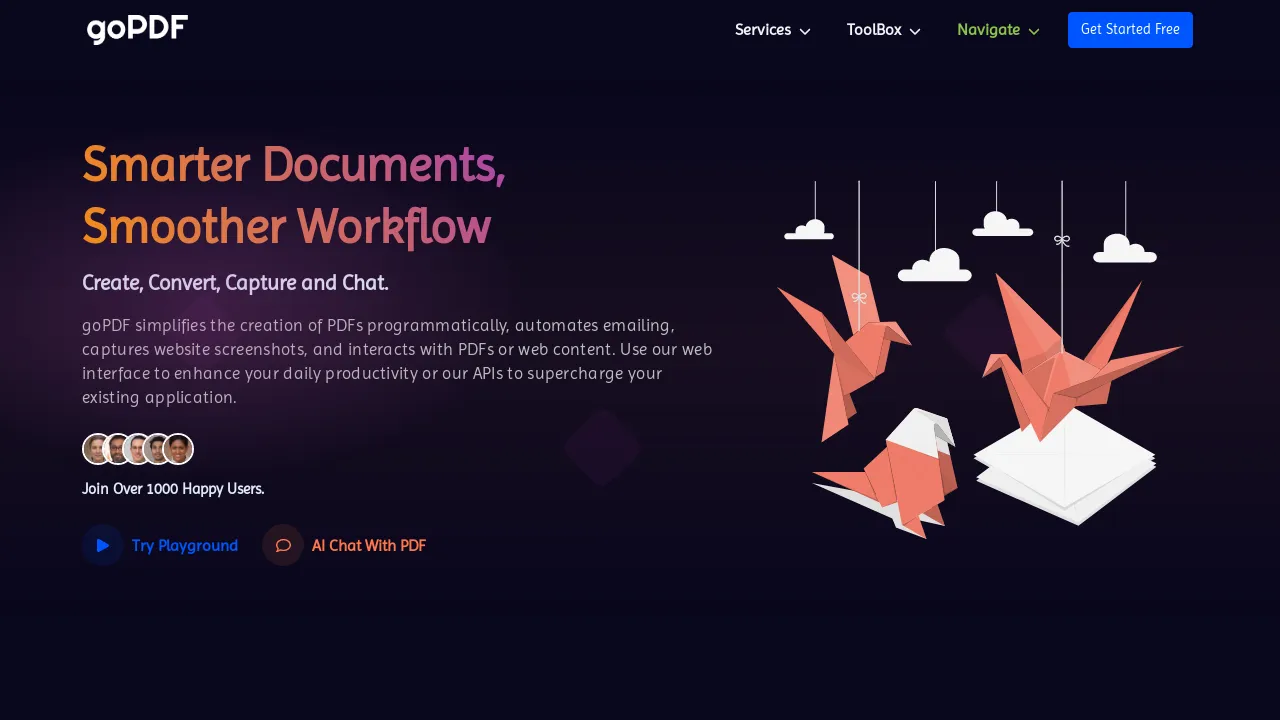Click the last user avatar in the row
Image resolution: width=1280 pixels, height=720 pixels.
177,448
